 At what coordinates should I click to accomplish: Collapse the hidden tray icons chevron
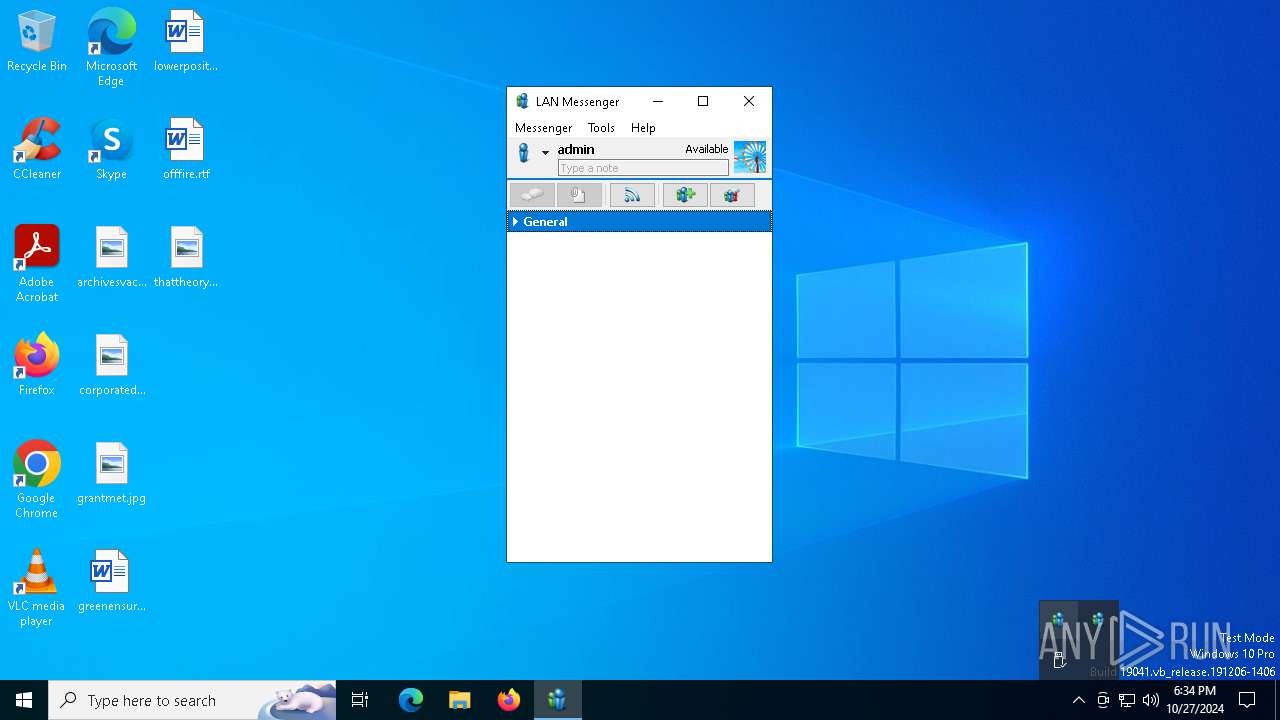point(1078,700)
